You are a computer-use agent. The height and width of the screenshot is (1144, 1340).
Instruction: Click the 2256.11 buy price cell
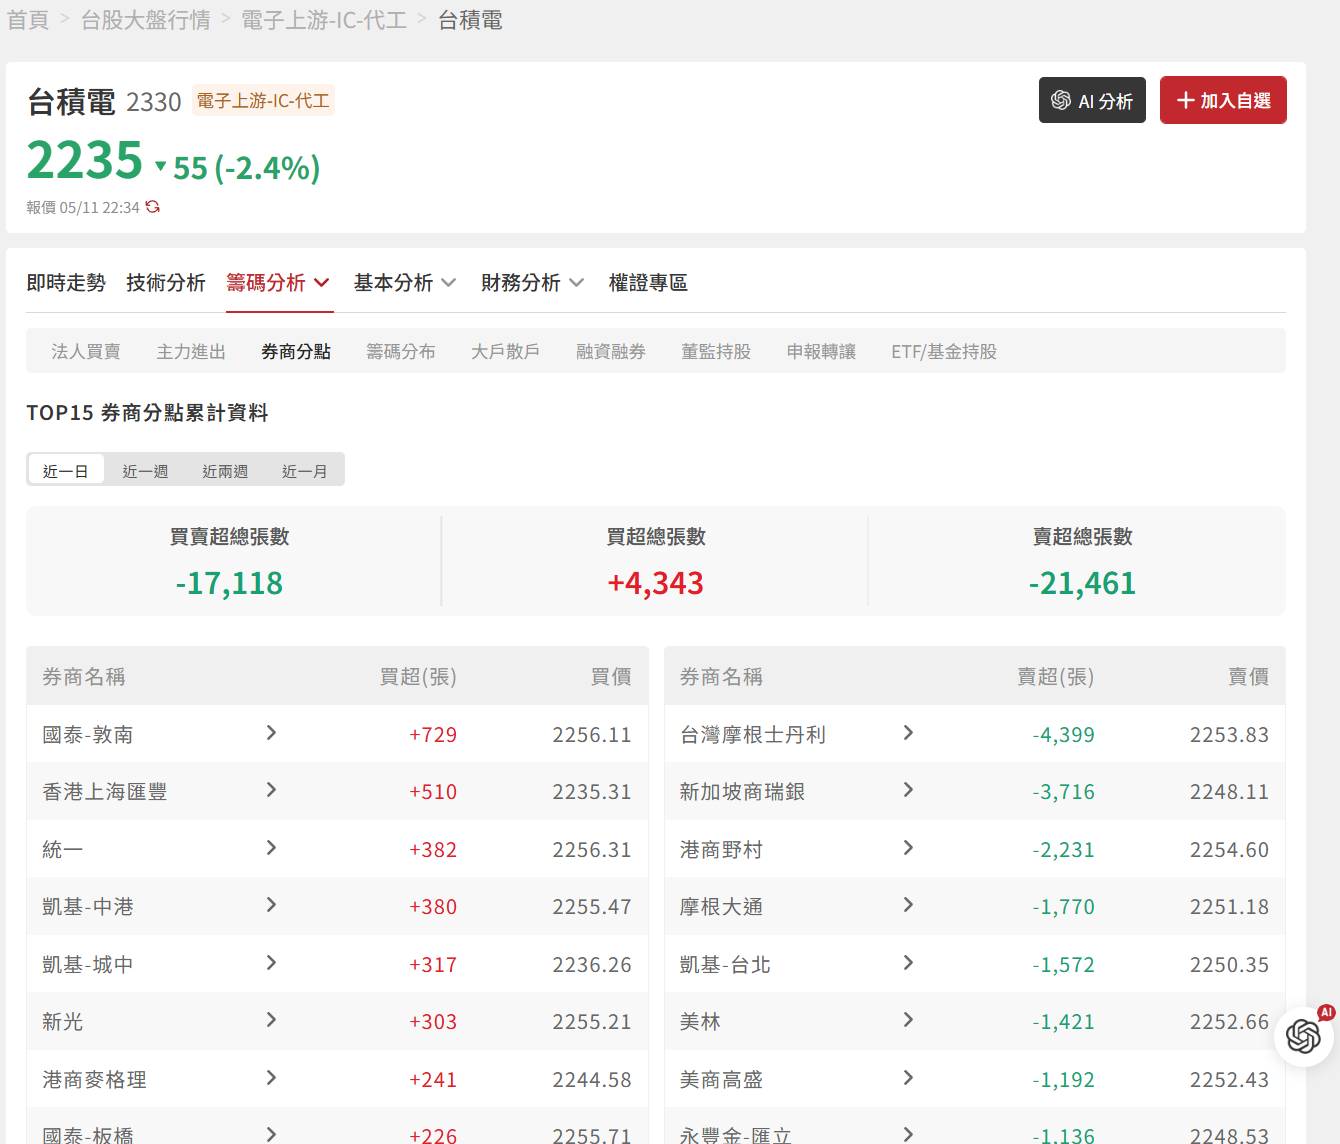click(x=592, y=735)
